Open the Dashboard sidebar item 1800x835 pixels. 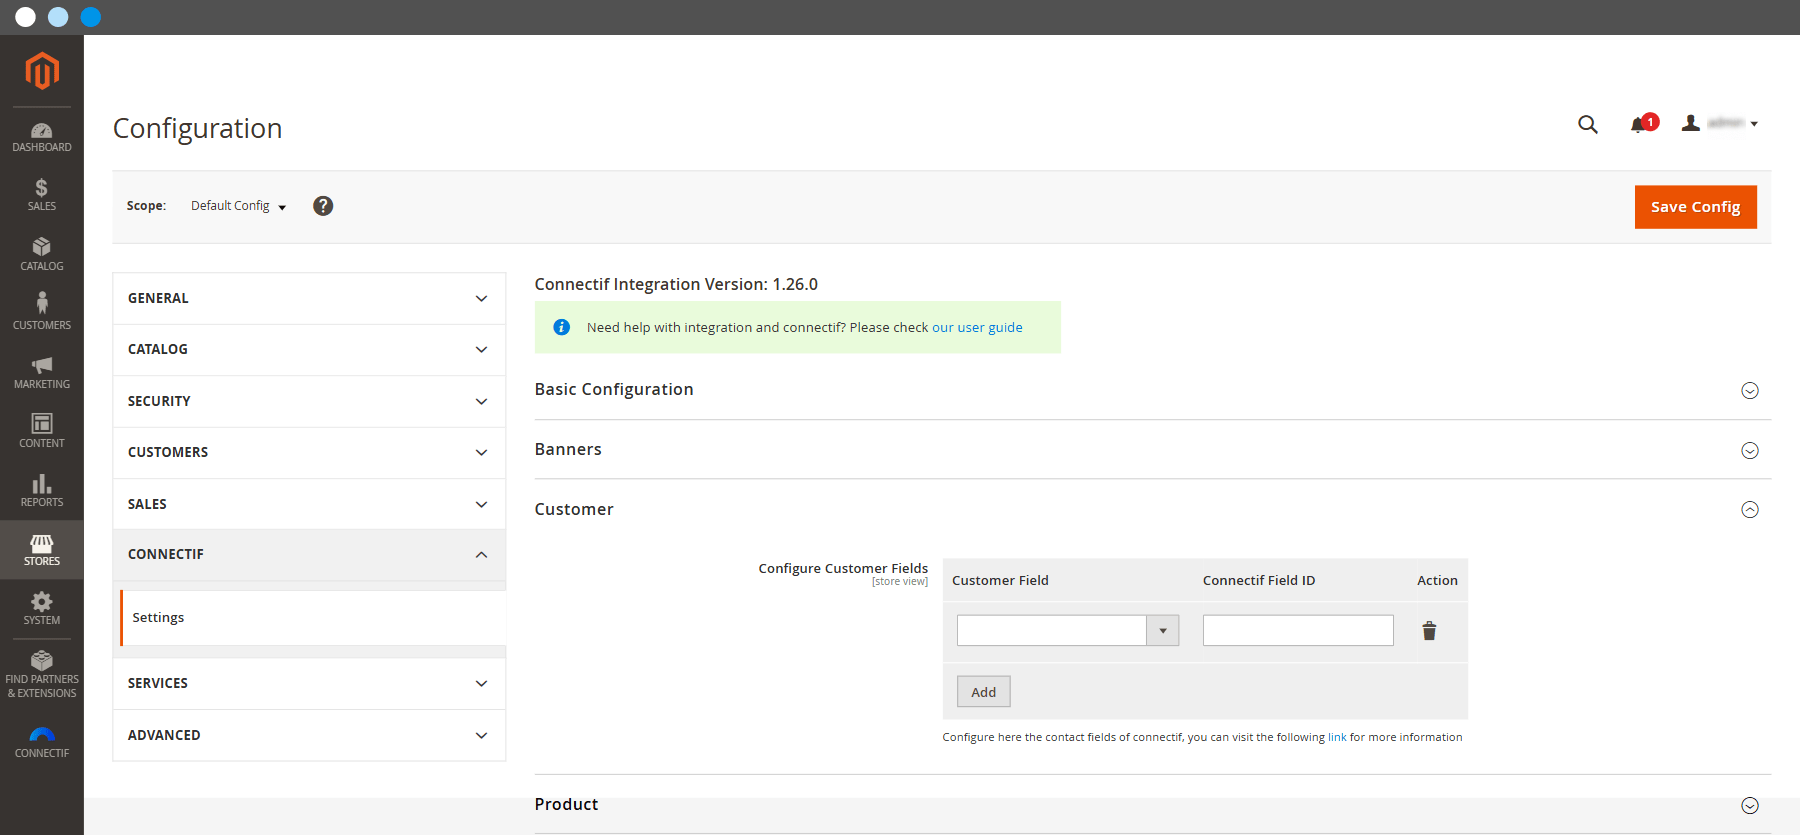42,137
